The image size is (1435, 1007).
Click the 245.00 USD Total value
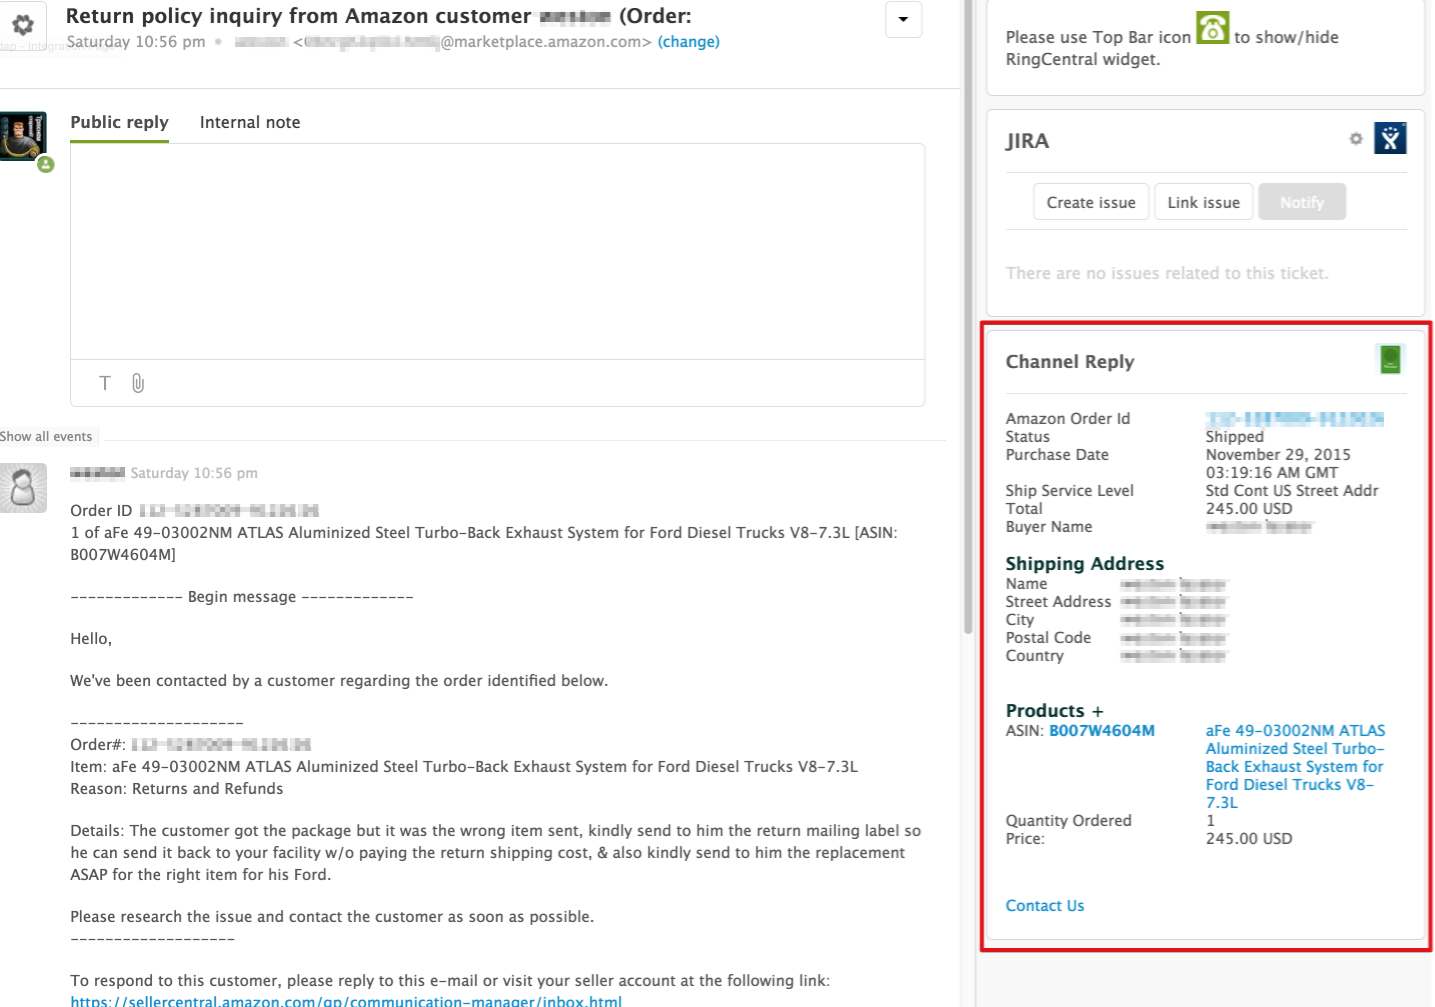(1249, 509)
